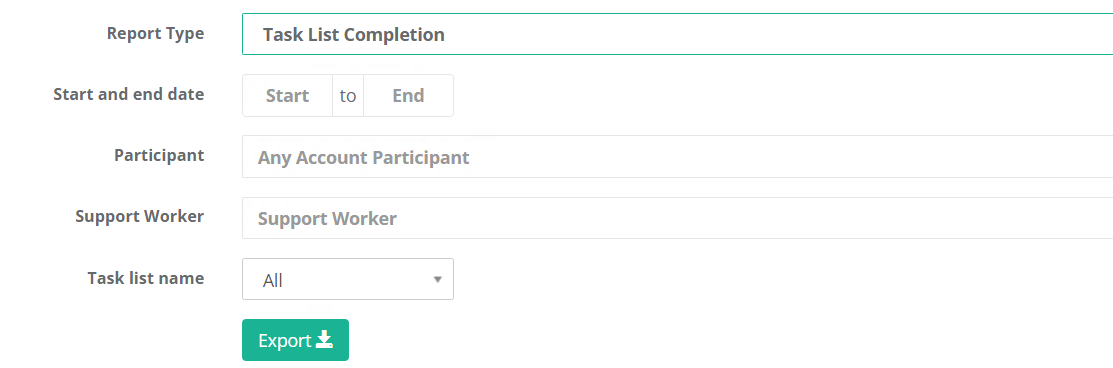Click the 'Export' word on green button

pyautogui.click(x=285, y=340)
